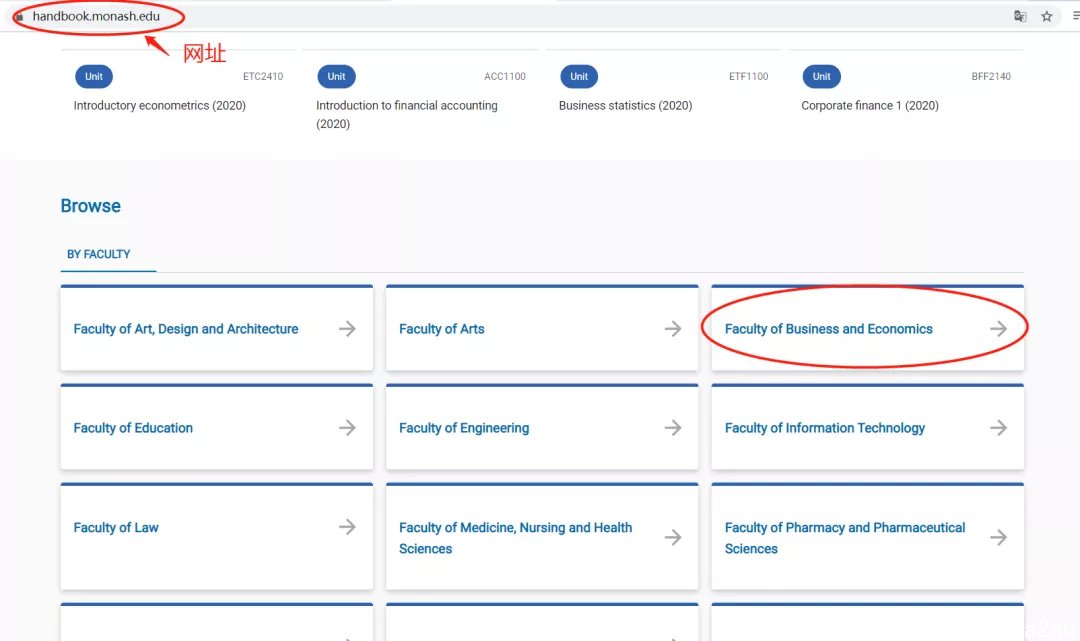Click the ACC1100 unit code
1080x641 pixels.
[505, 76]
